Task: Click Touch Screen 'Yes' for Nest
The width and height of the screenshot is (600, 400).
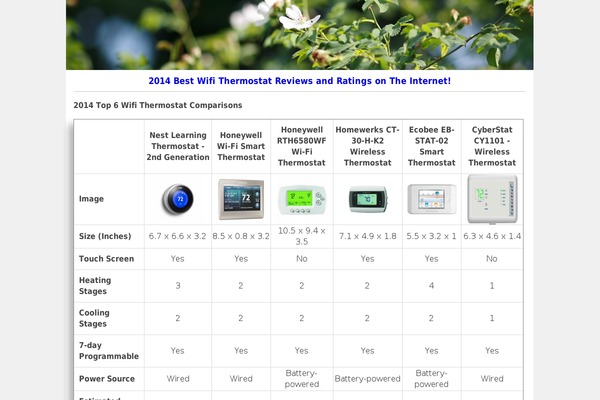Action: tap(178, 259)
